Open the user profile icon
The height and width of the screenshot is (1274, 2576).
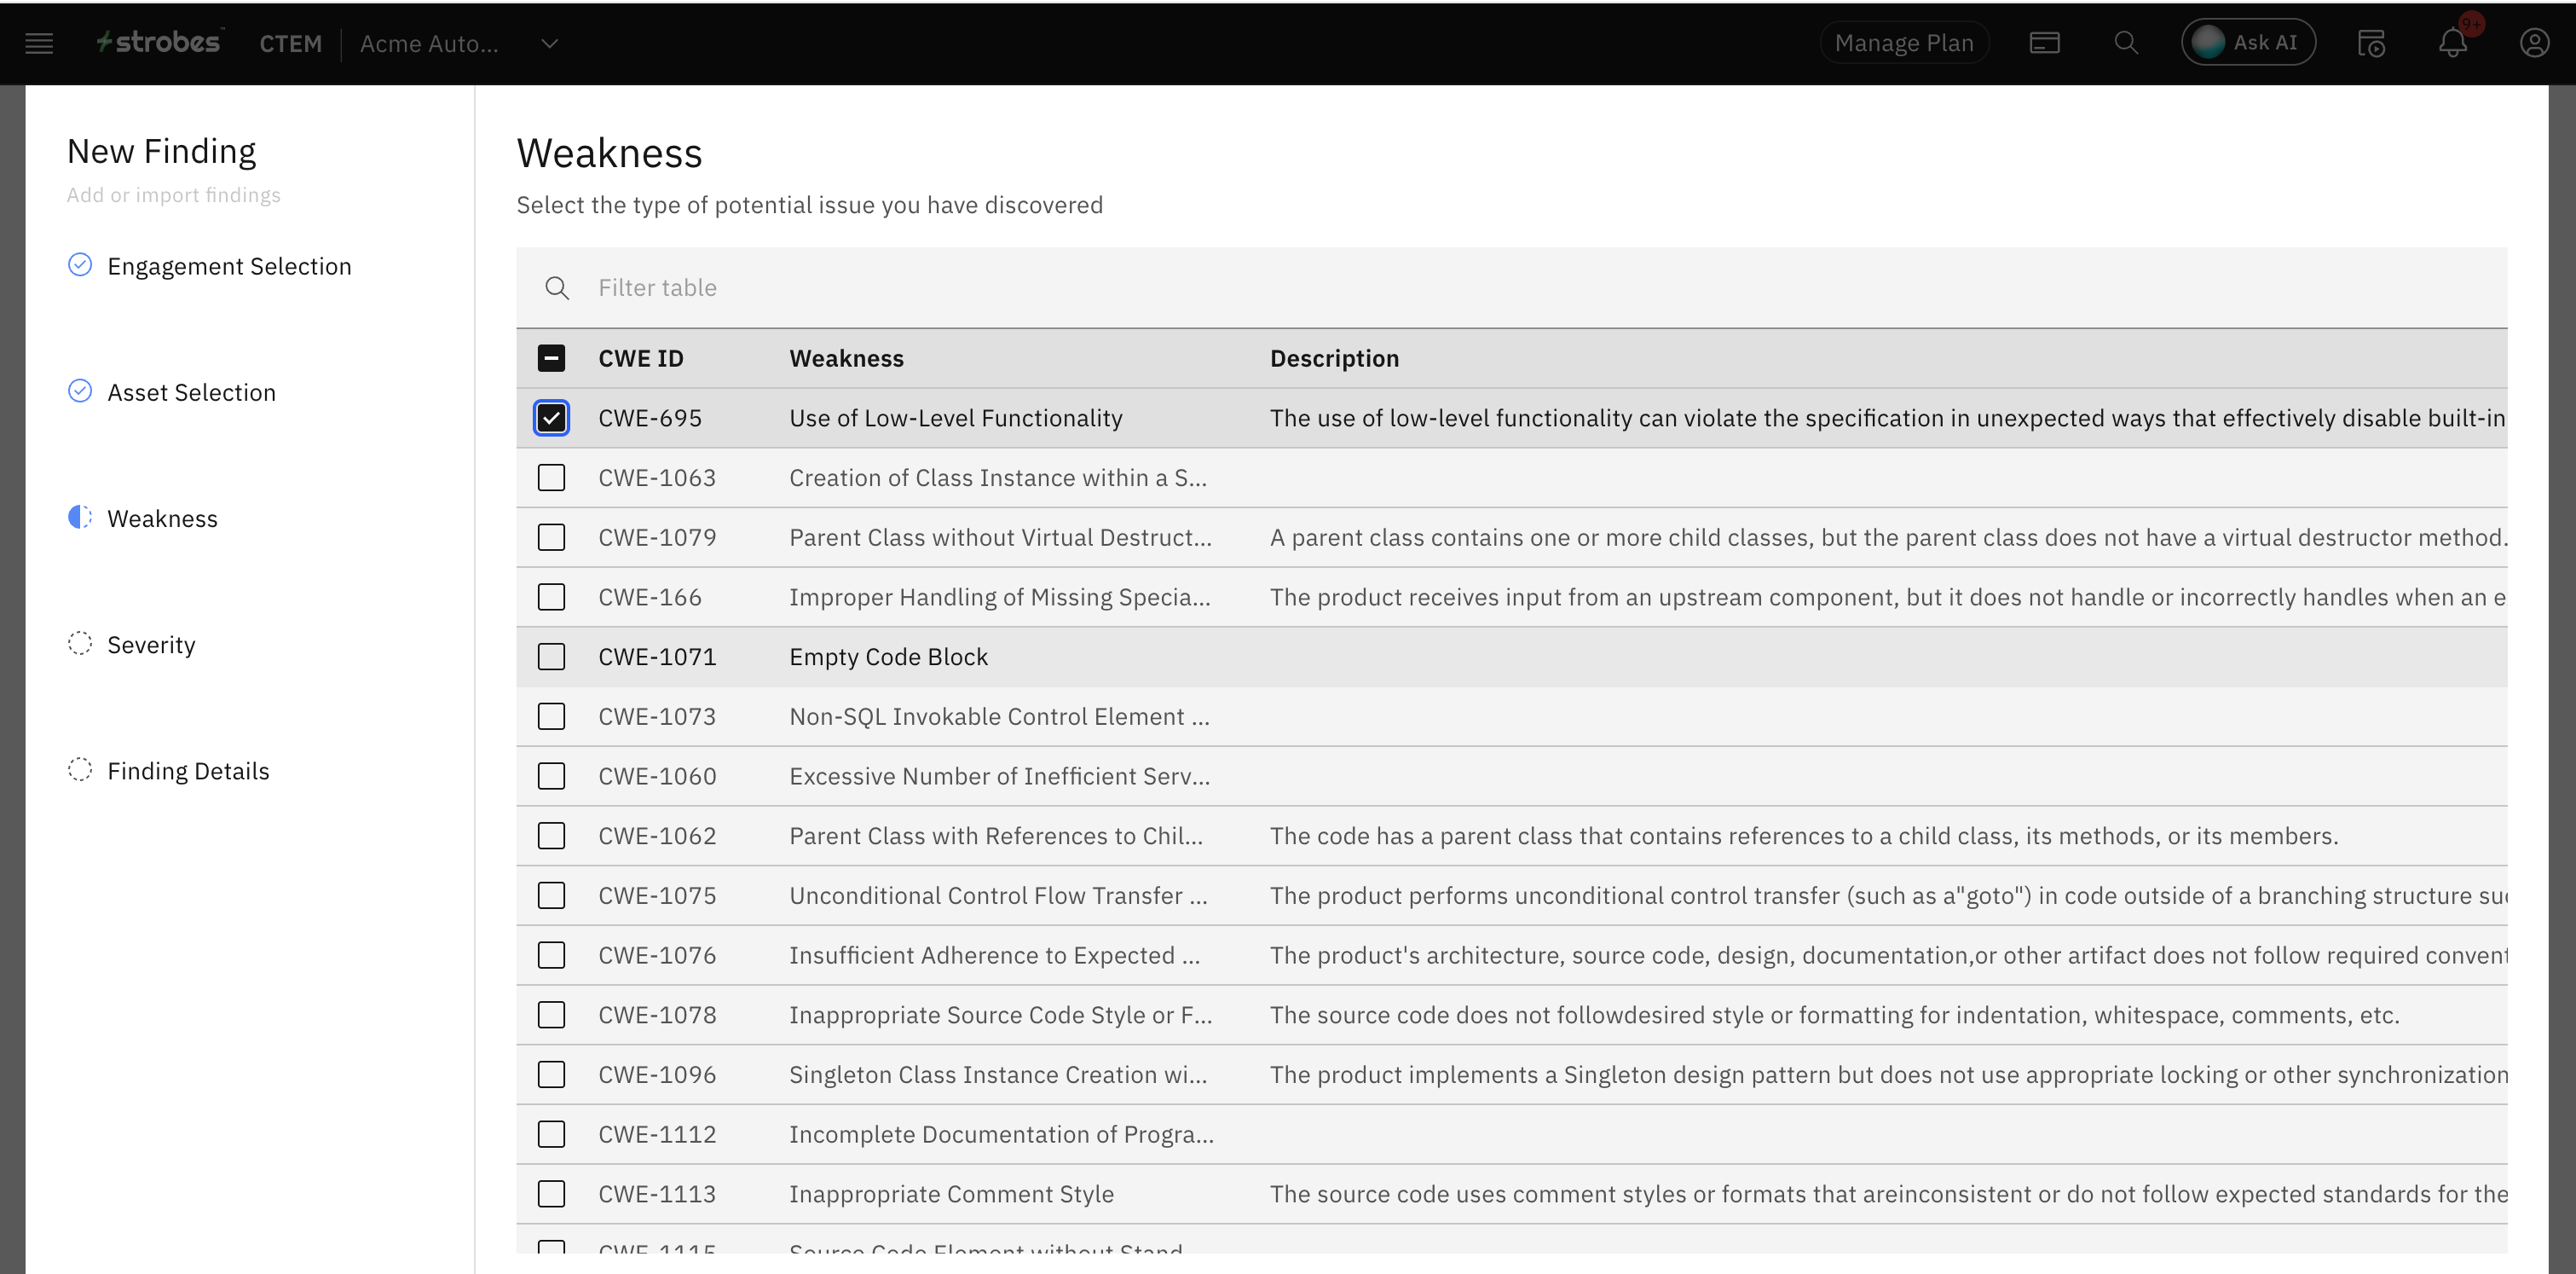[2534, 43]
